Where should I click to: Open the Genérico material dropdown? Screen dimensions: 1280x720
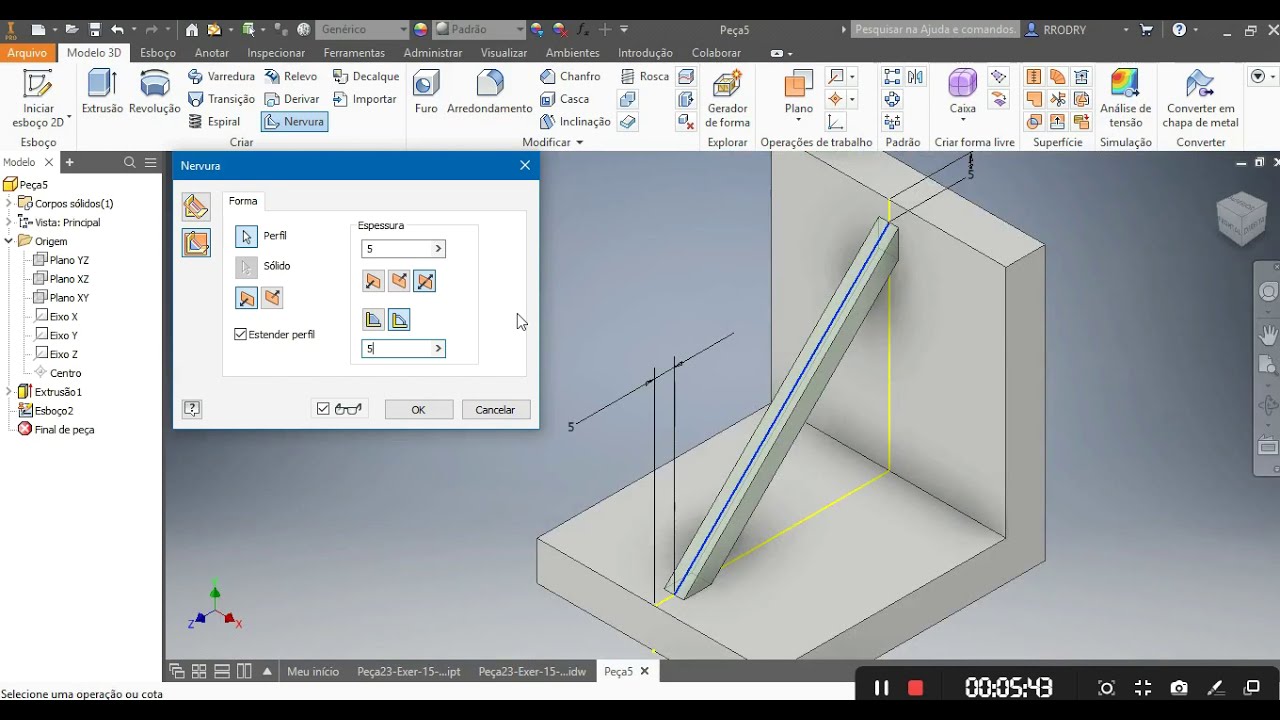[x=403, y=30]
